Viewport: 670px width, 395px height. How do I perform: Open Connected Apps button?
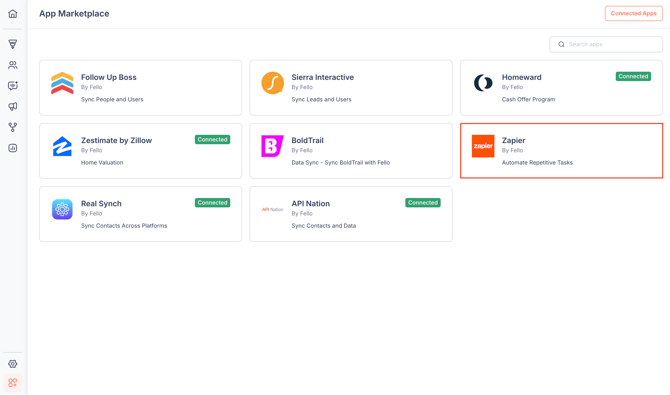[634, 13]
